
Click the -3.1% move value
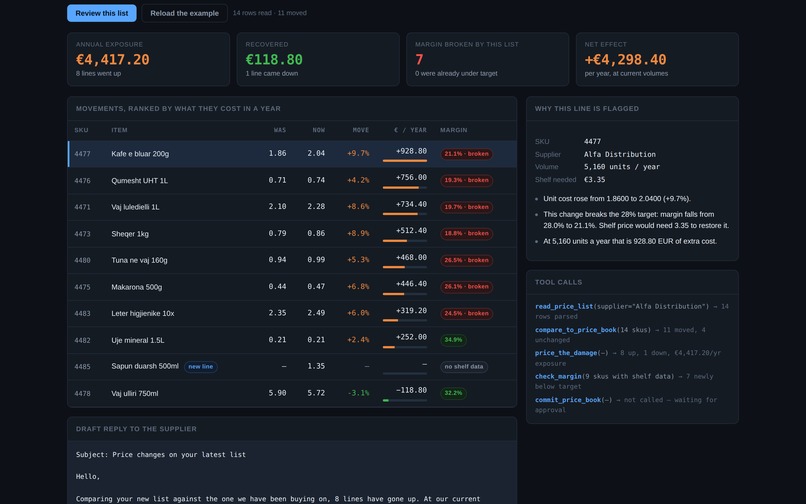click(x=358, y=393)
